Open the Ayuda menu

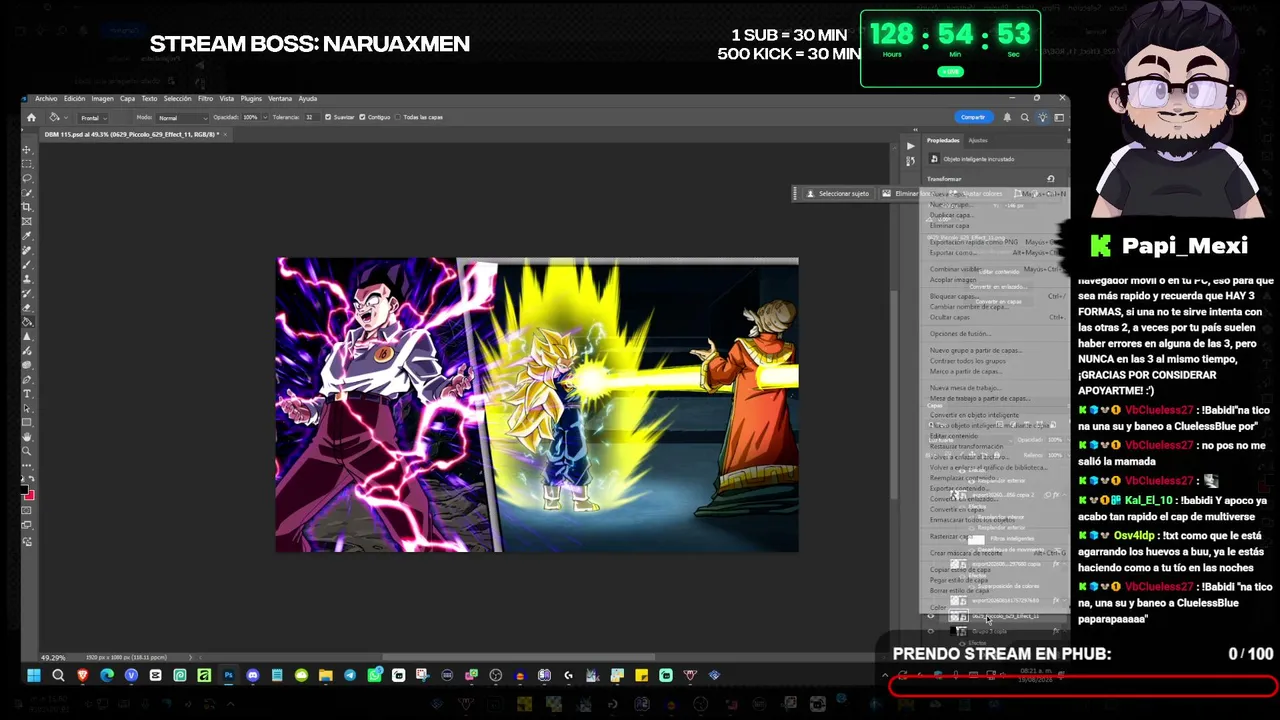click(x=307, y=98)
